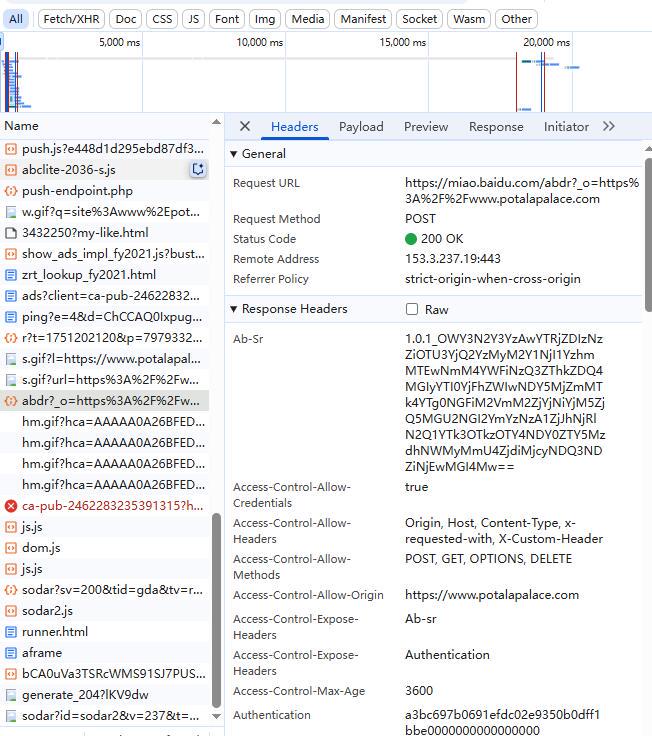652x736 pixels.
Task: Select the bCA0uVa3TSRcWMS91SJ7PUS script icon
Action: [x=10, y=674]
